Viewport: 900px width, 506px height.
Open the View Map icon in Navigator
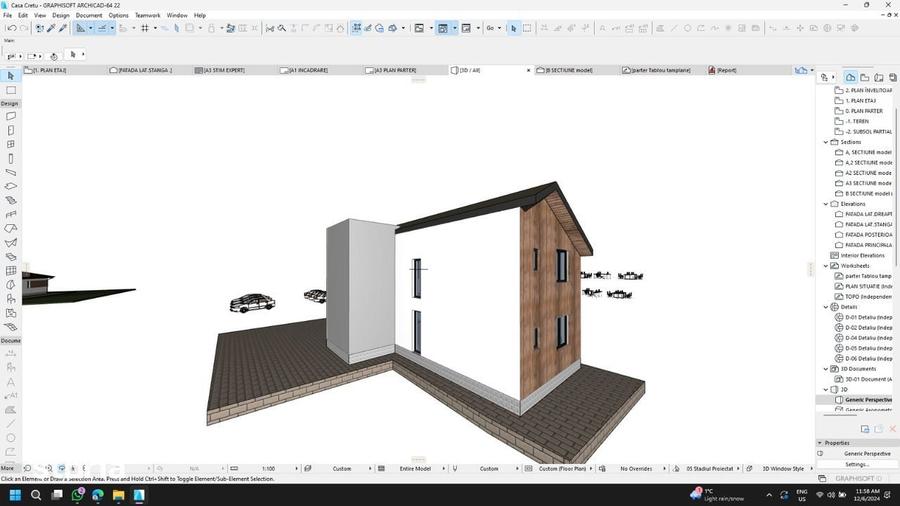(864, 77)
